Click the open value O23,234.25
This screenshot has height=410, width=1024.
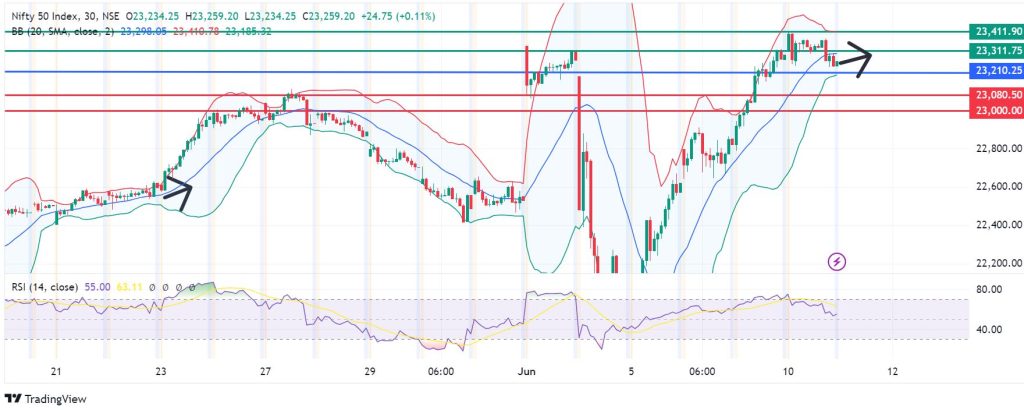(x=153, y=15)
